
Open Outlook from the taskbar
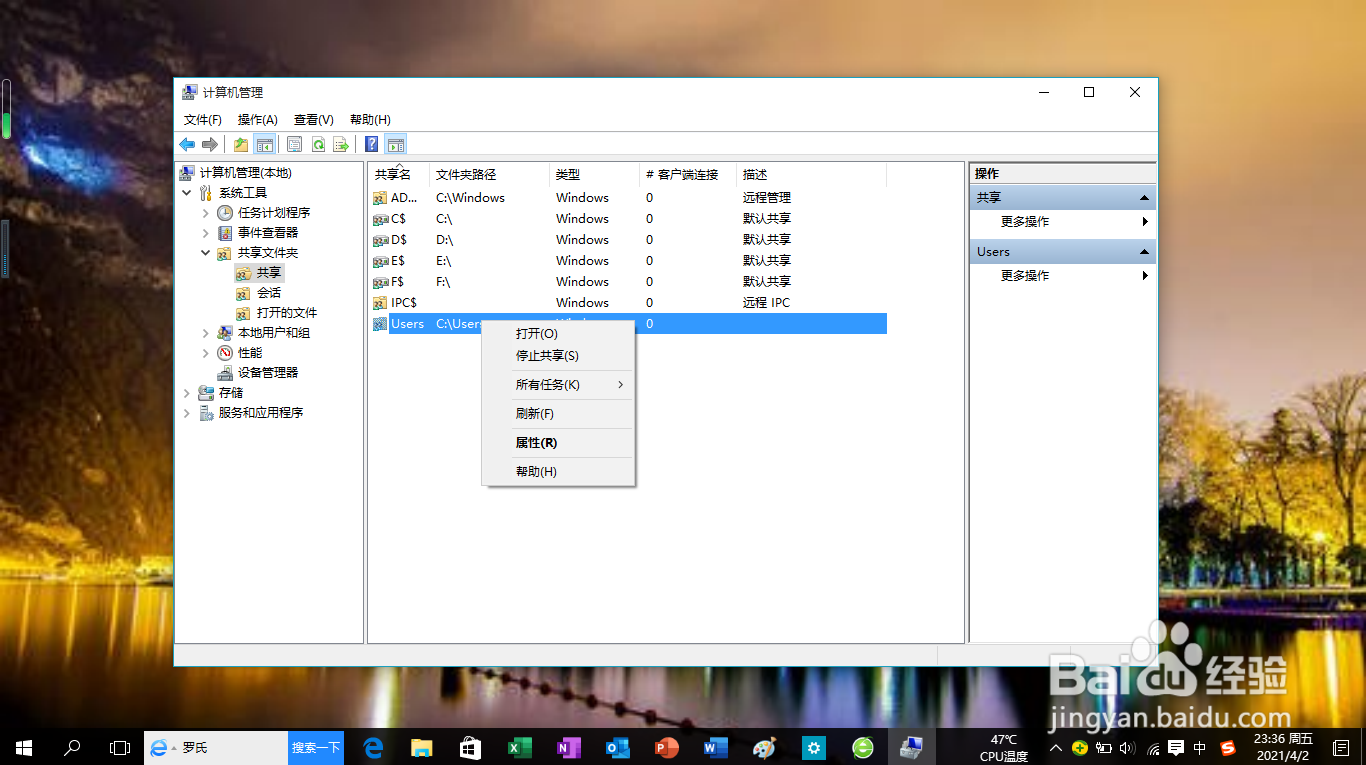[x=617, y=747]
